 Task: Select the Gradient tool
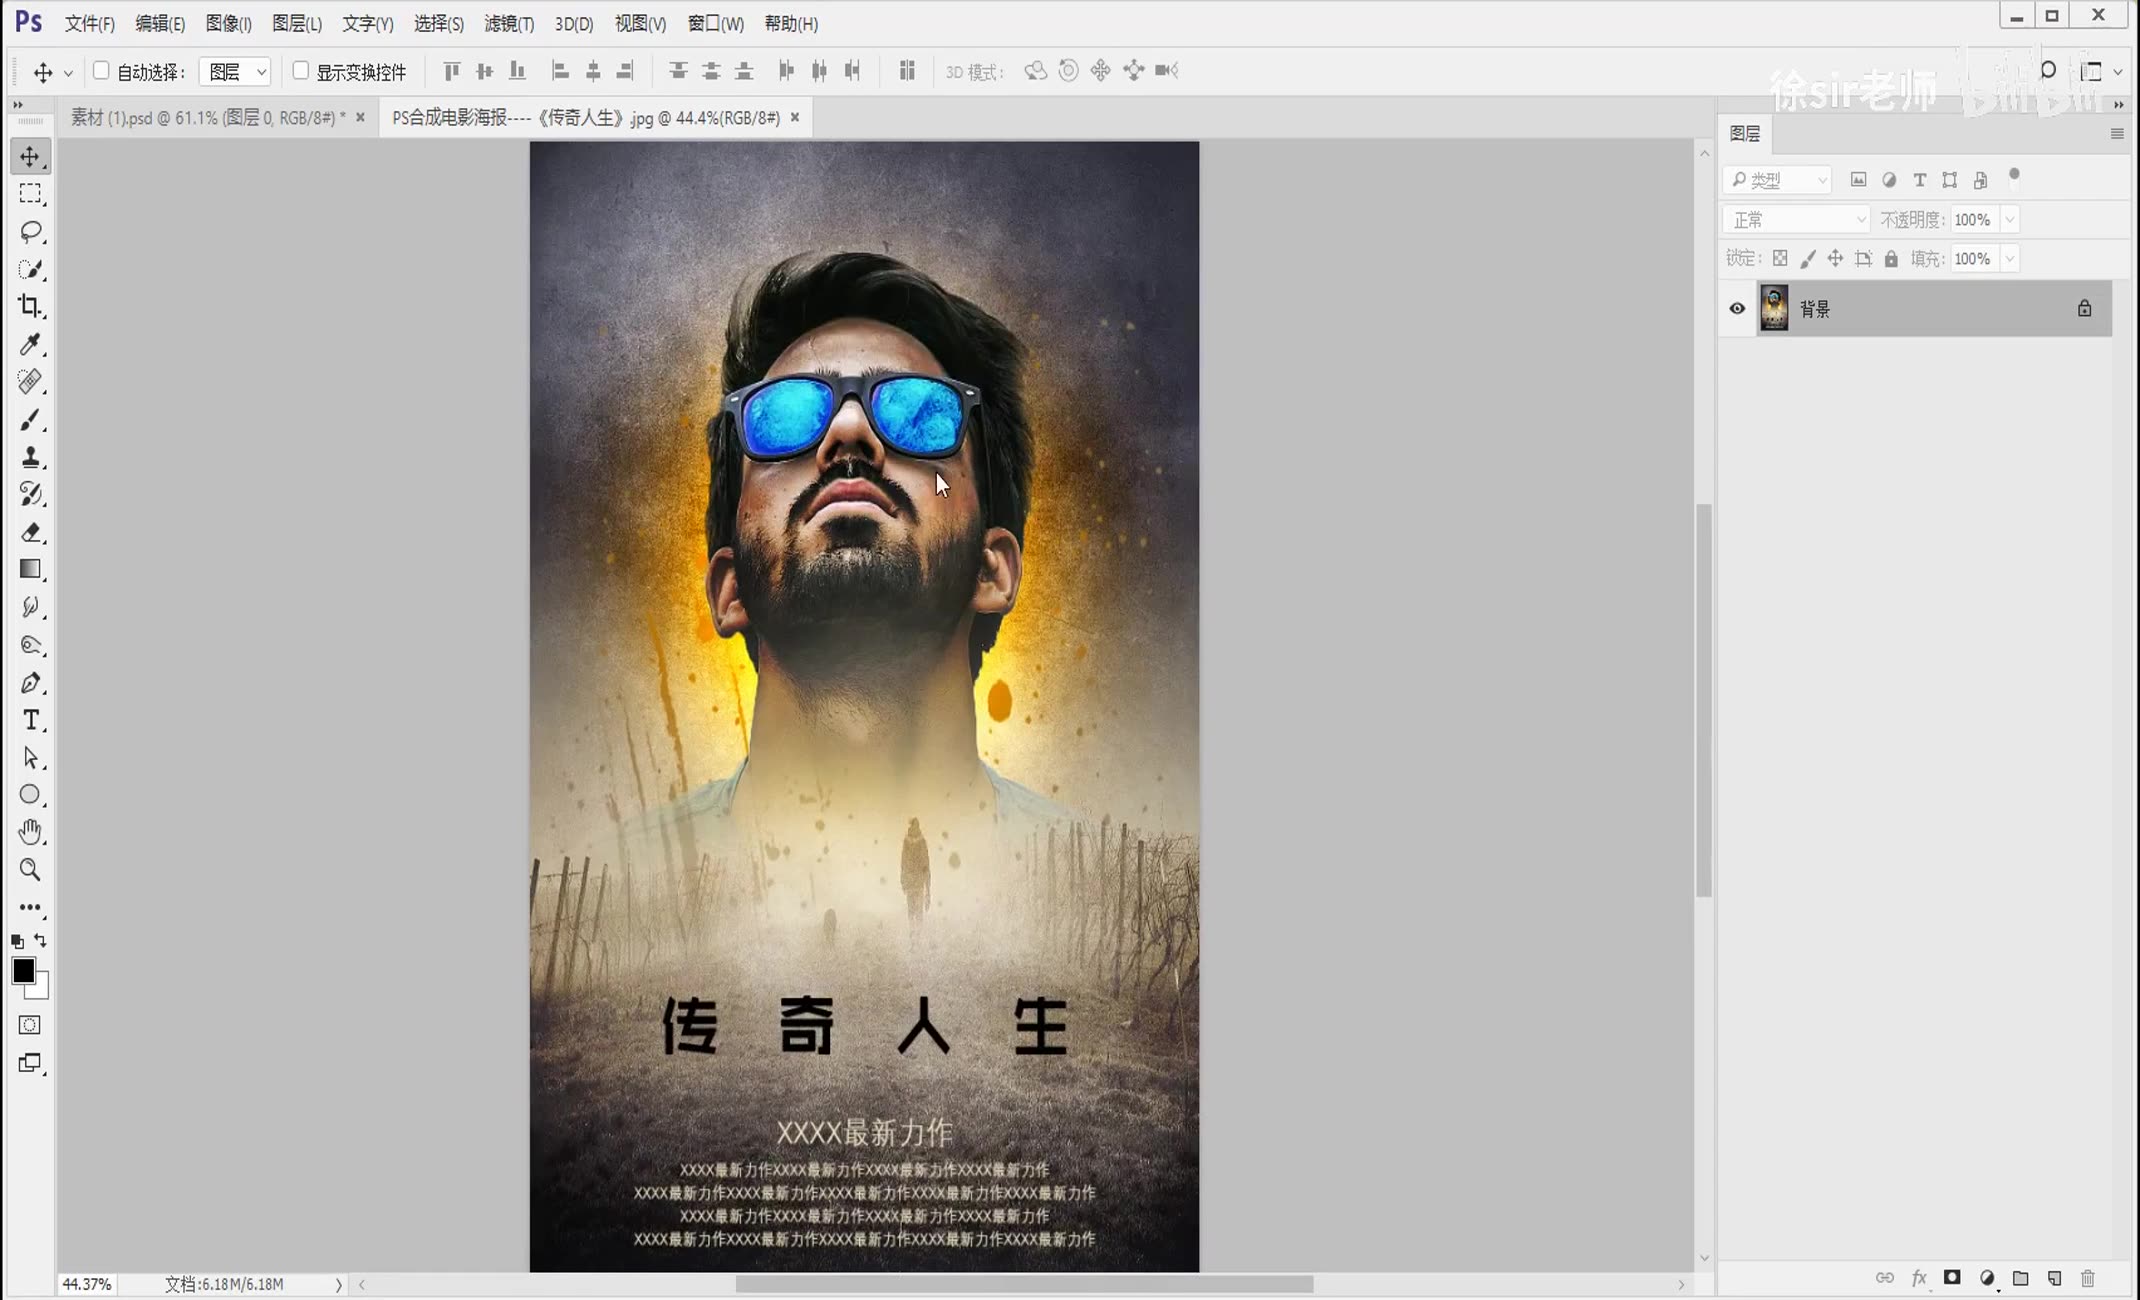click(30, 568)
